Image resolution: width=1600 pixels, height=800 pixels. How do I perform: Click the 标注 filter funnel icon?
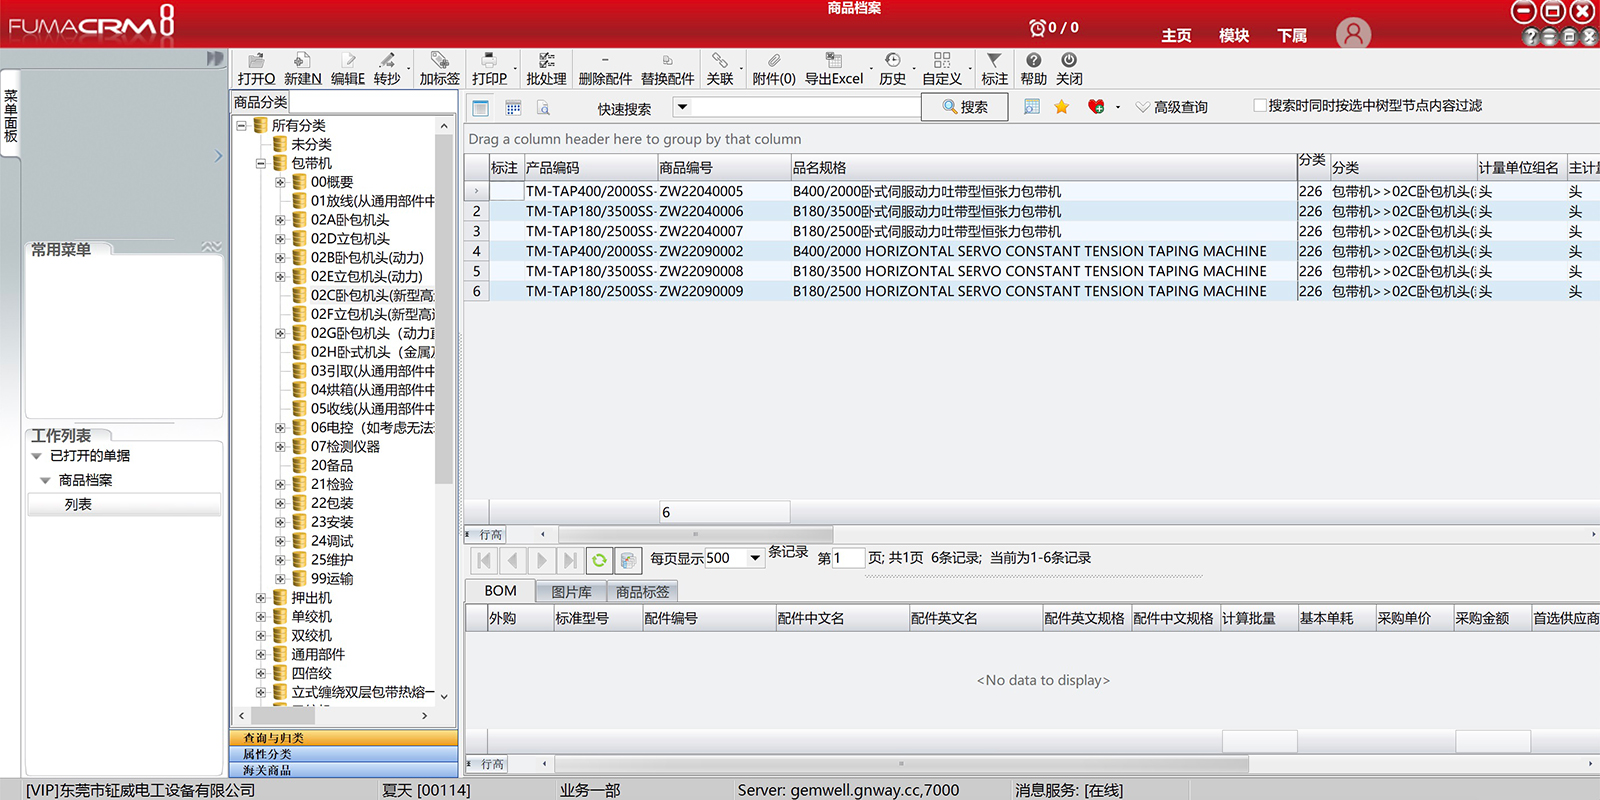994,61
